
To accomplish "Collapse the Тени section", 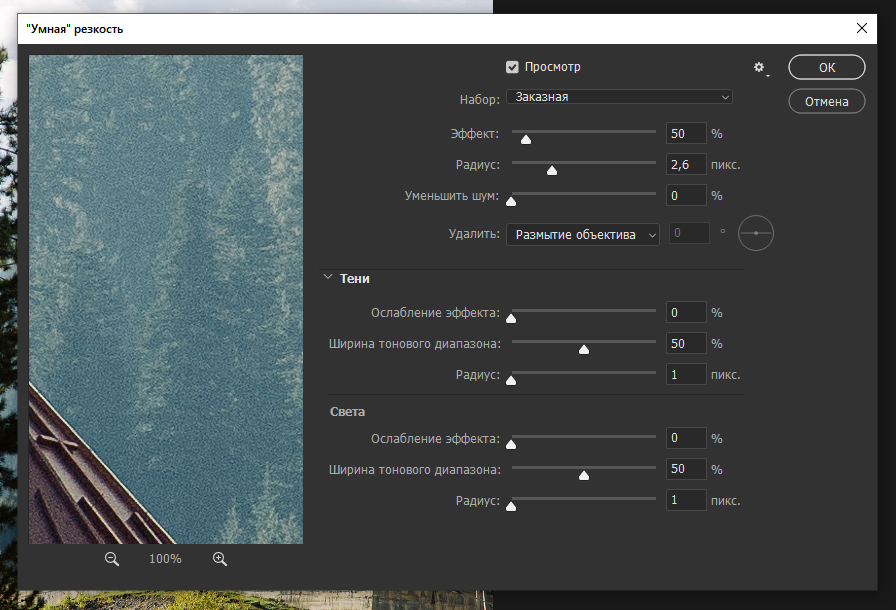I will tap(328, 278).
